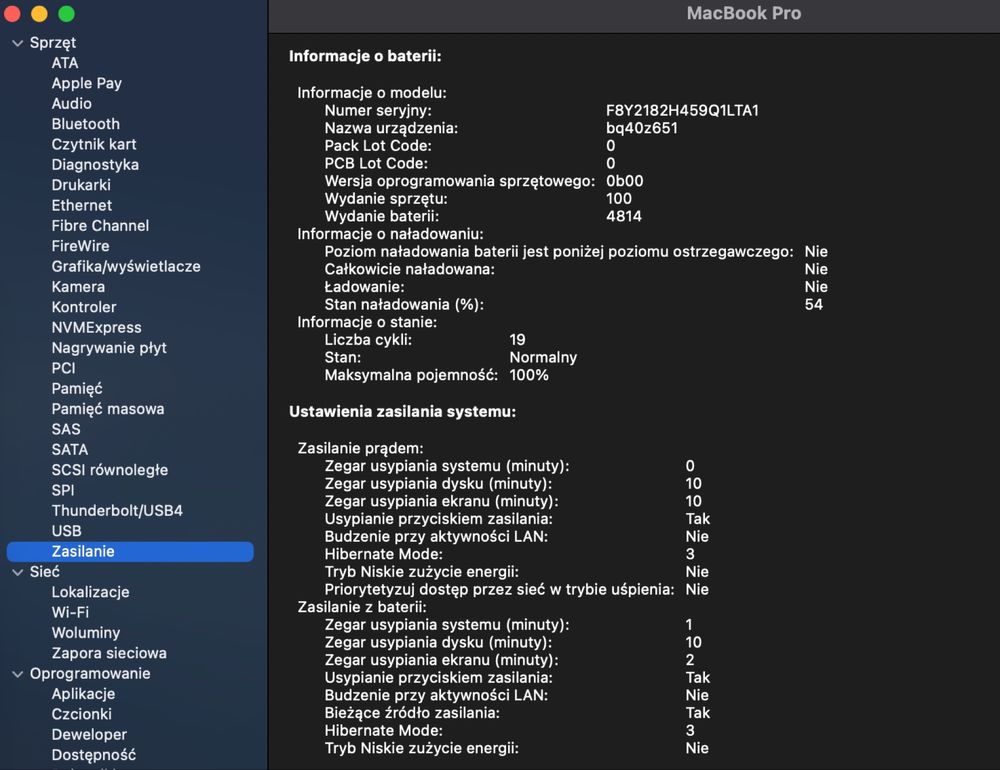Select Diagnostyka in the sidebar
The width and height of the screenshot is (1000, 770).
[x=95, y=165]
